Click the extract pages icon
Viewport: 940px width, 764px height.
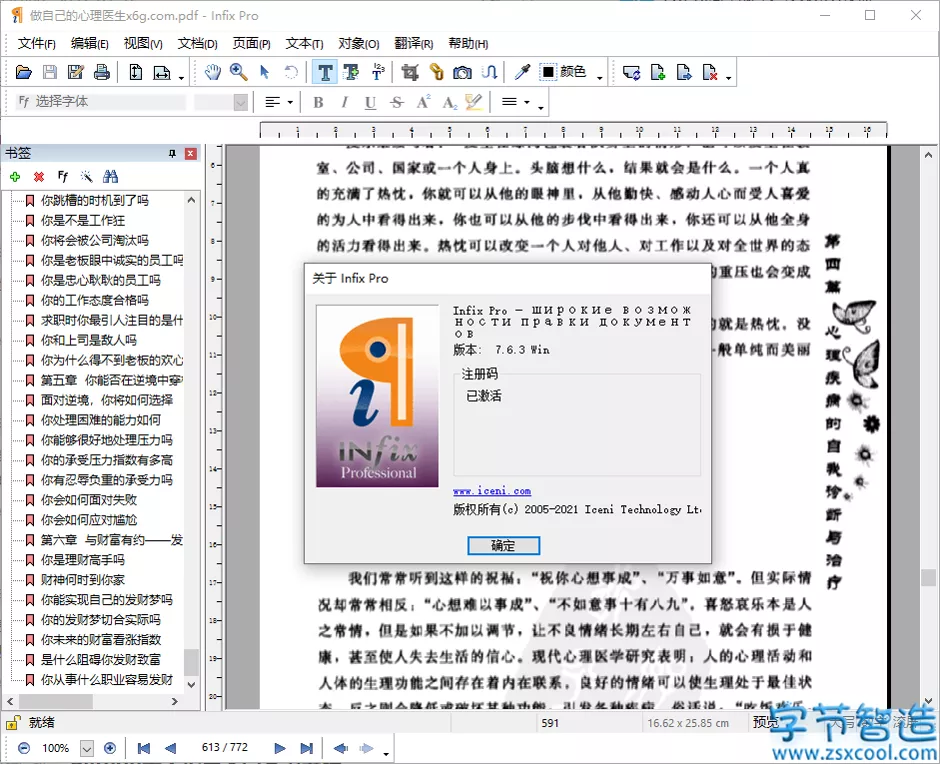tap(684, 73)
